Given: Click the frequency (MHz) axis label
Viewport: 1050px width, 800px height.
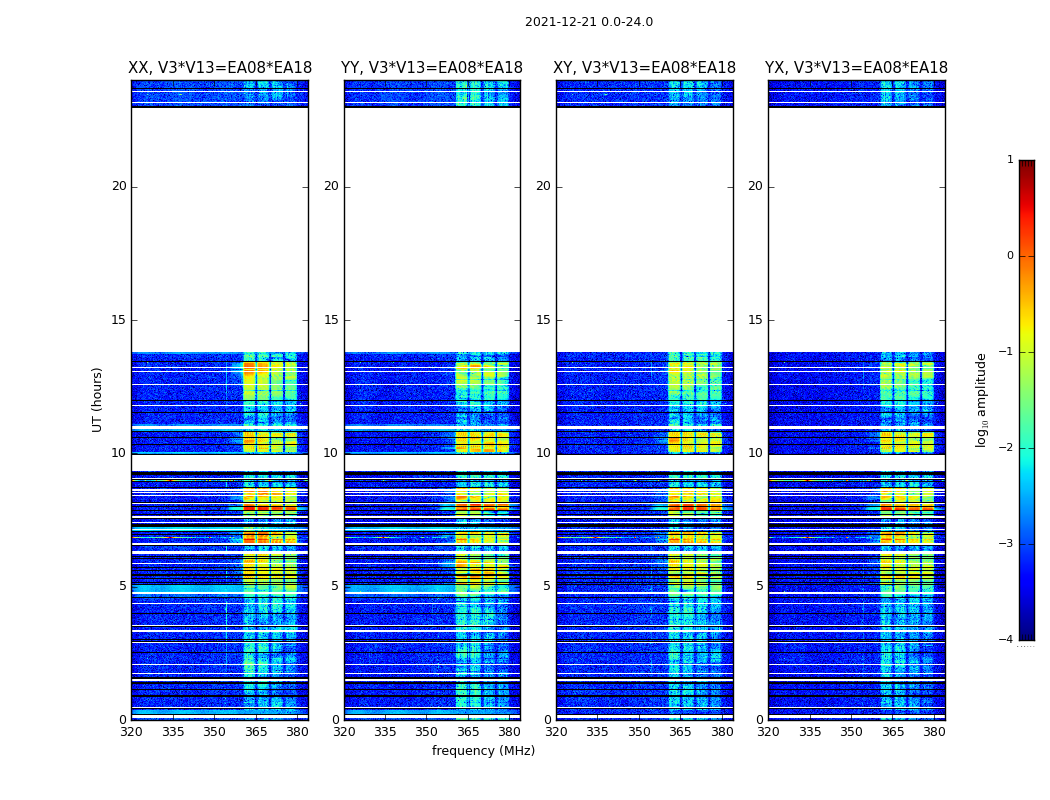Looking at the screenshot, I should (x=483, y=750).
